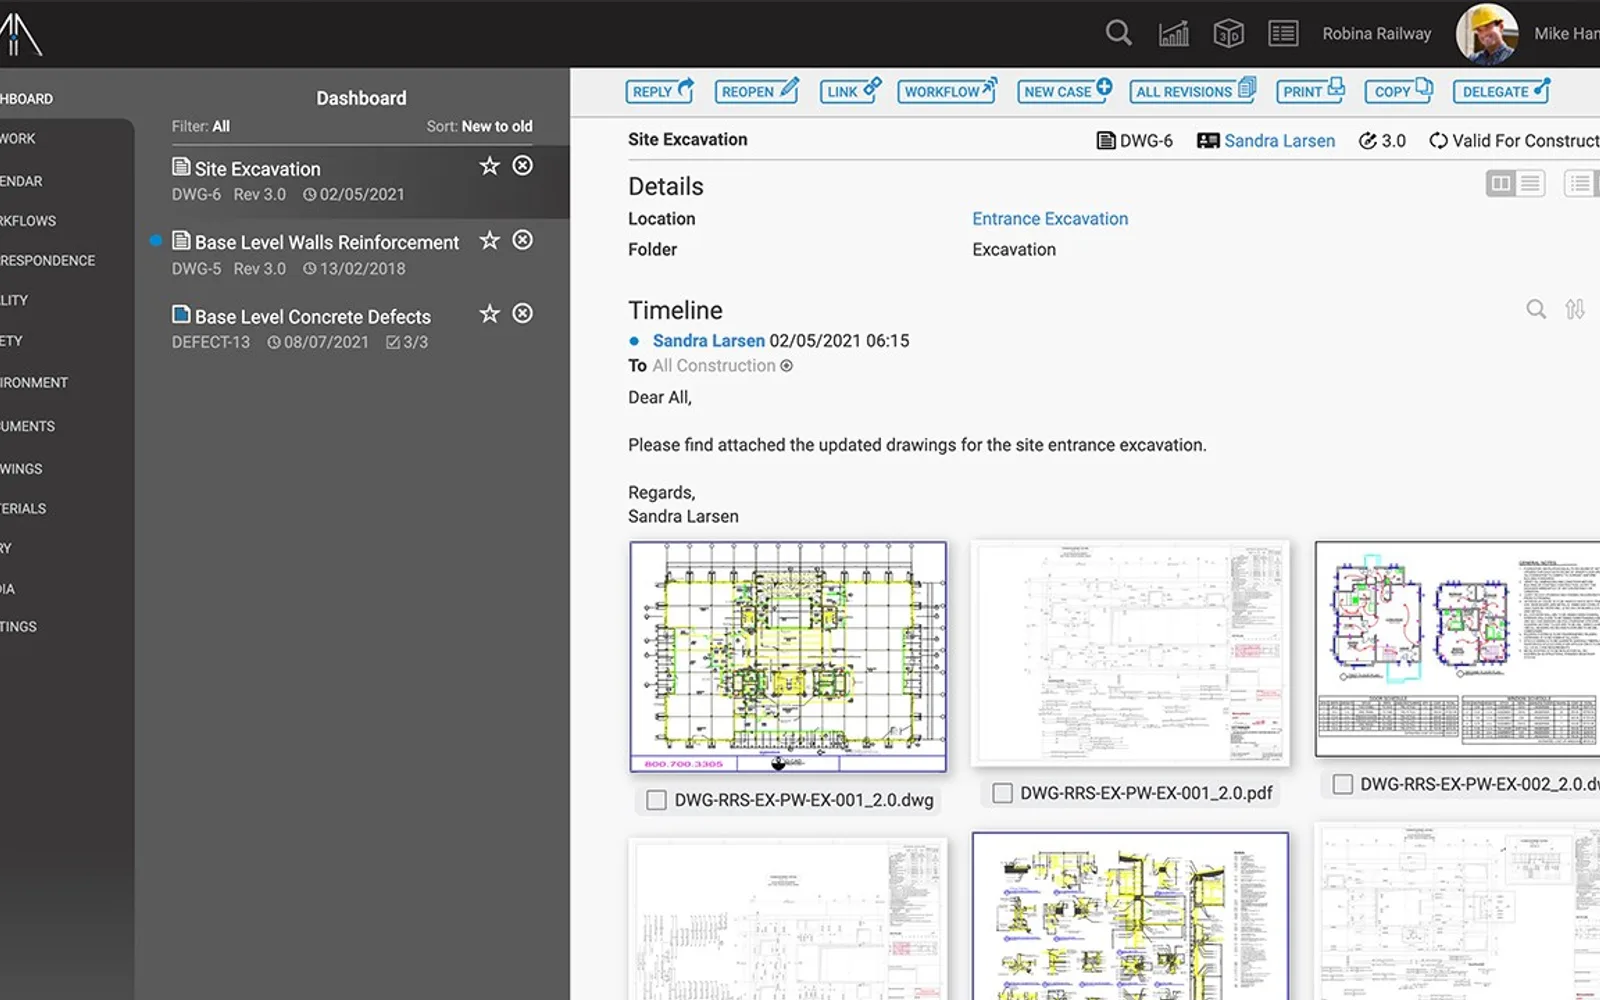
Task: Open Sandra Larsen link in header
Action: coord(1279,141)
